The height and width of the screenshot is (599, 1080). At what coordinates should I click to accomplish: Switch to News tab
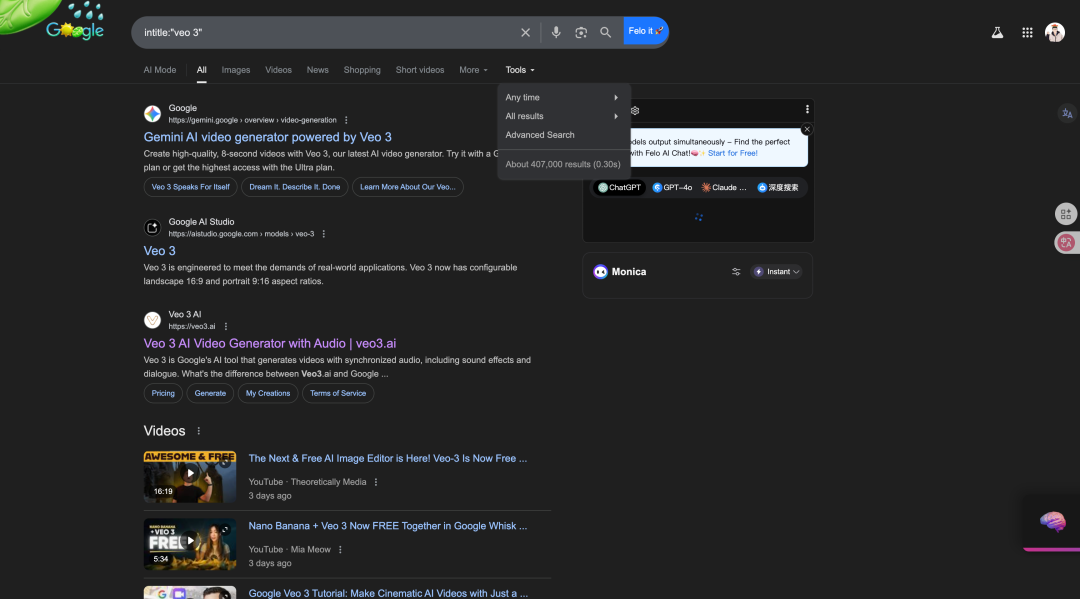point(318,70)
